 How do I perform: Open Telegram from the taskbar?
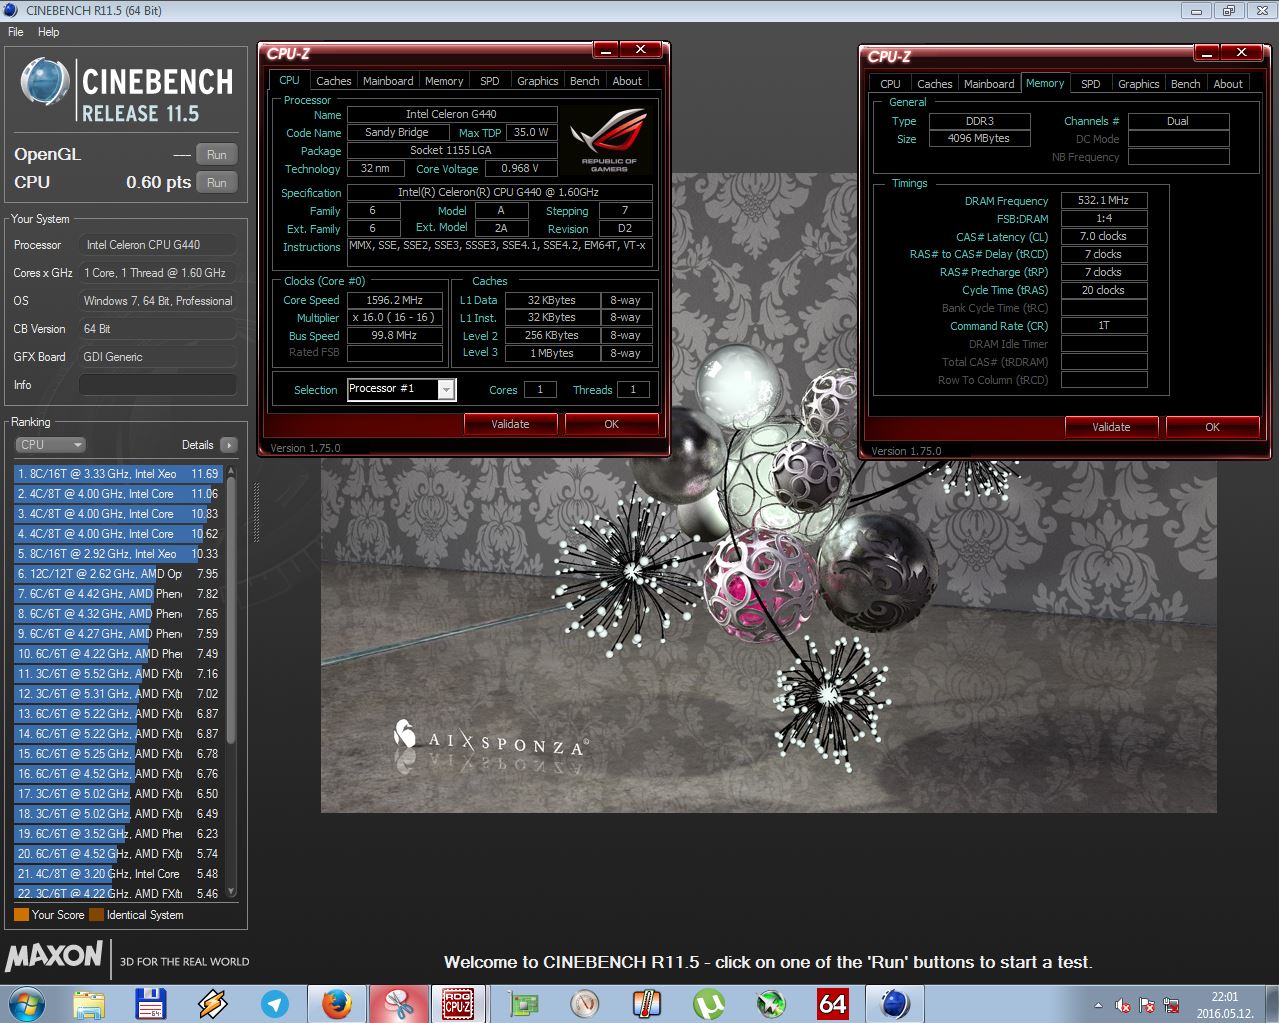(x=274, y=1004)
